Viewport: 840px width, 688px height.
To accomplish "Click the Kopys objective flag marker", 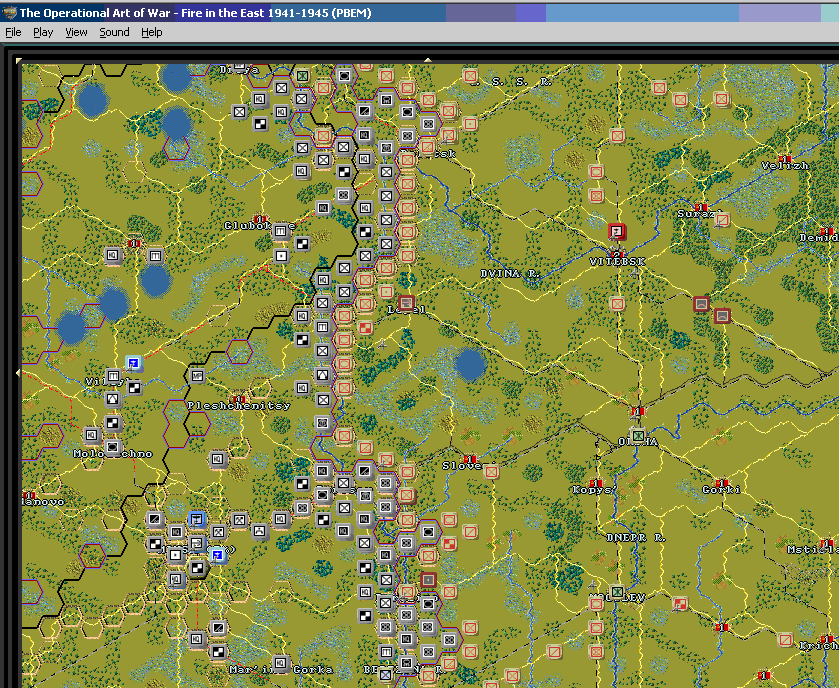I will coord(595,483).
